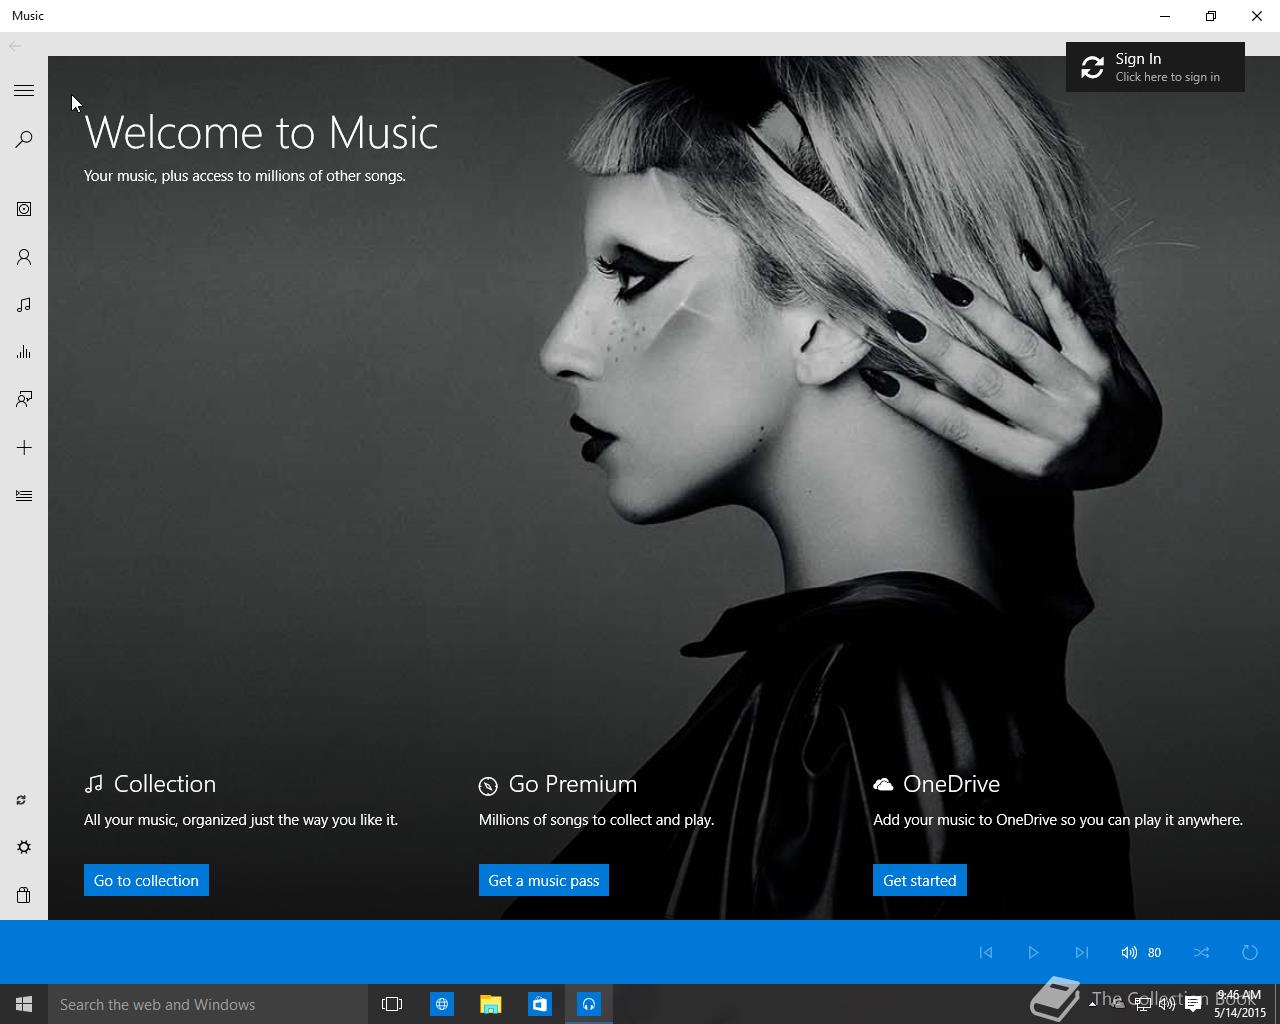Skip to previous track
The width and height of the screenshot is (1280, 1024).
(x=986, y=952)
